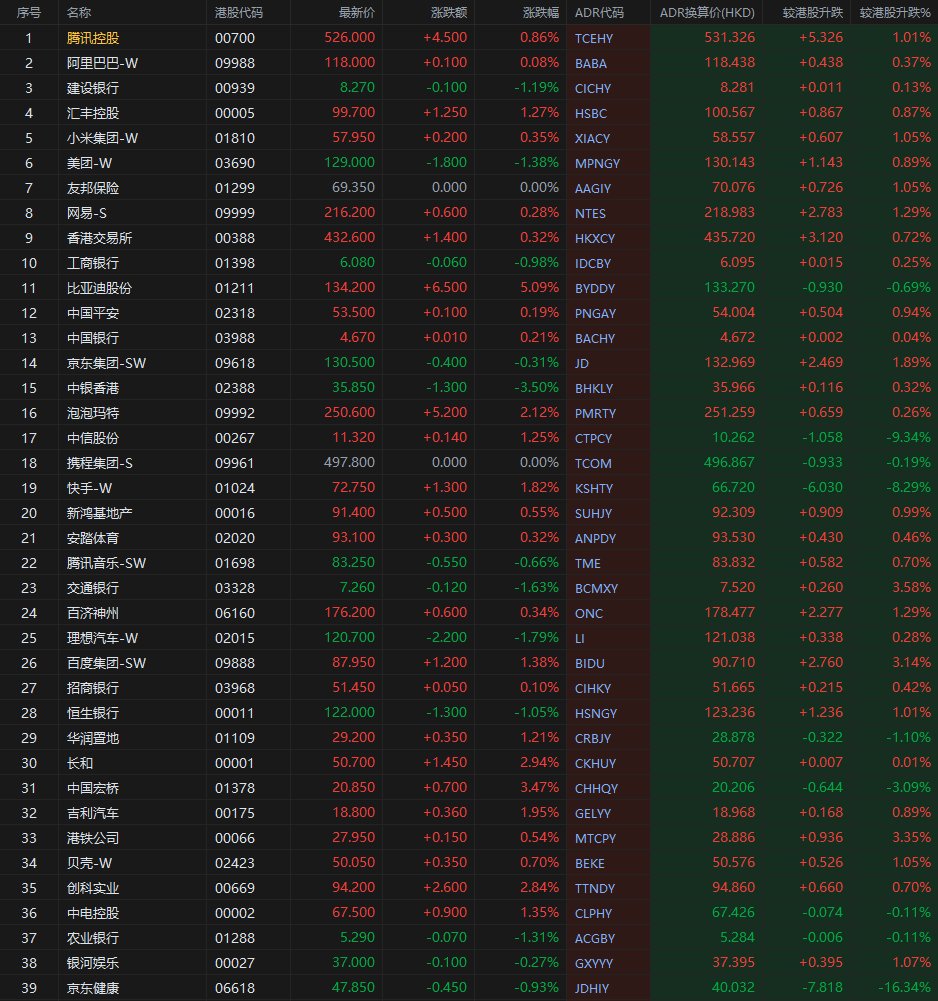
Task: Click HK stock code 00700
Action: pyautogui.click(x=235, y=38)
